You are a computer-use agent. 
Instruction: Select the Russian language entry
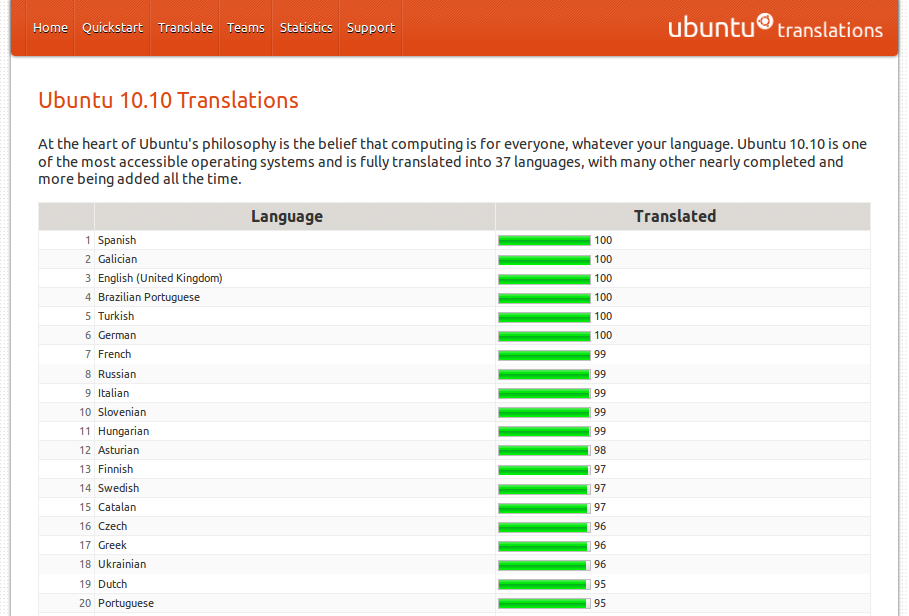(117, 374)
